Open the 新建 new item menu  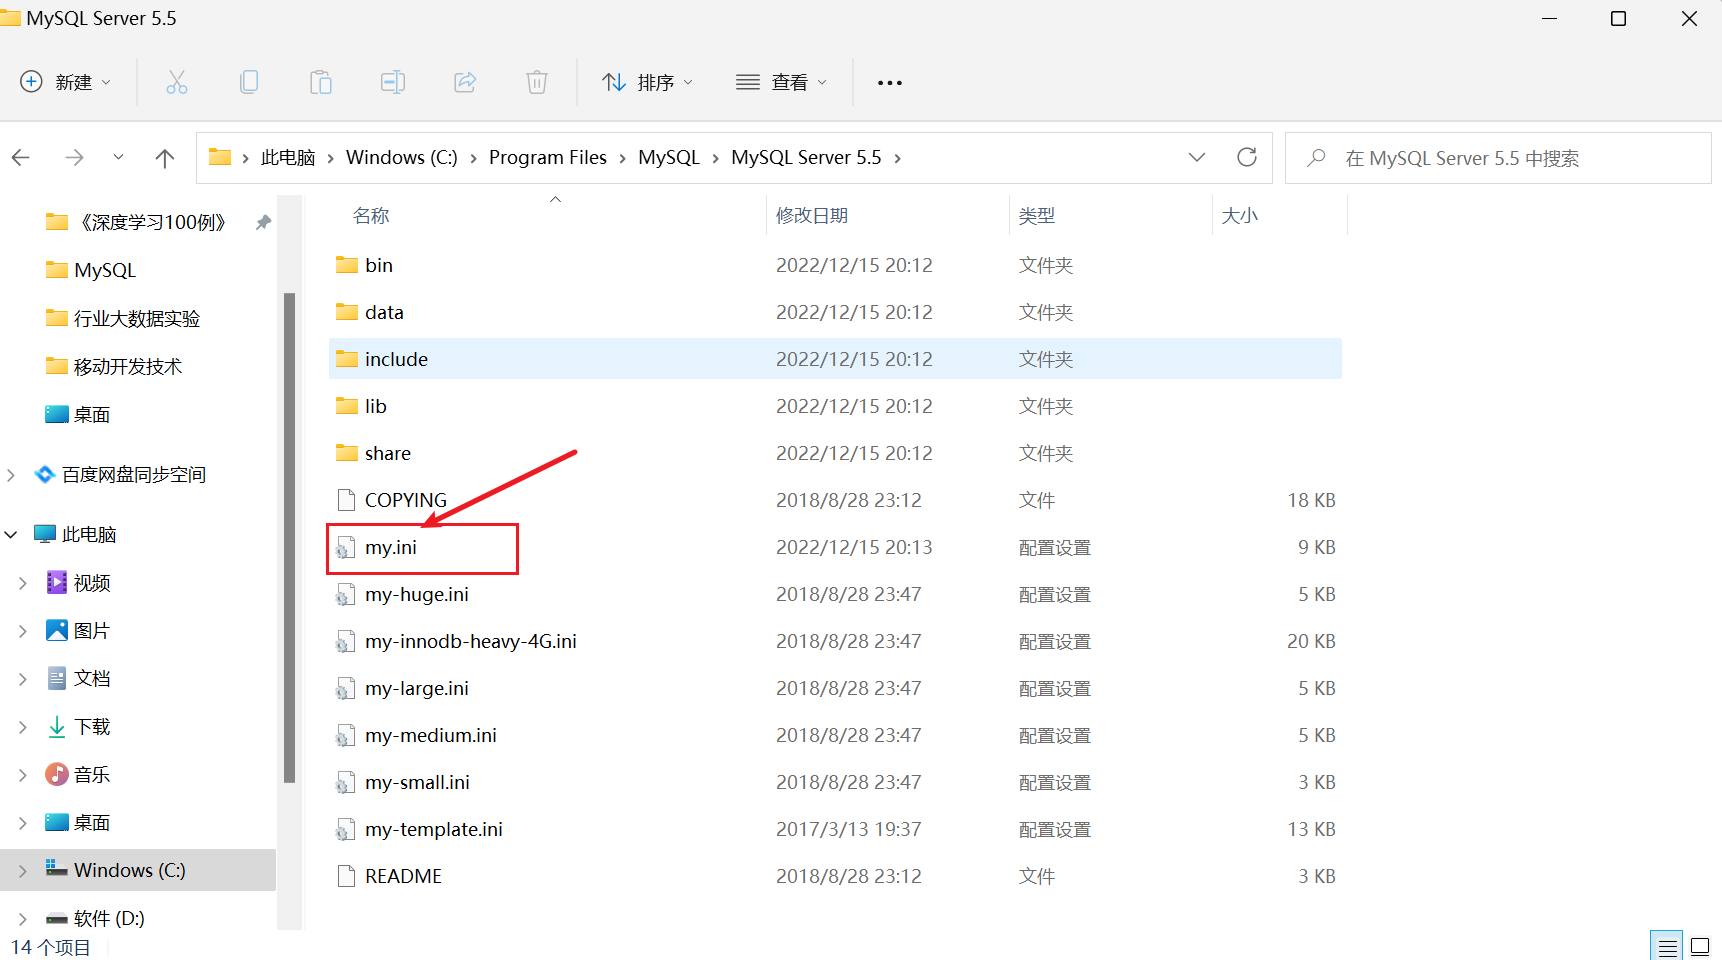[x=66, y=82]
